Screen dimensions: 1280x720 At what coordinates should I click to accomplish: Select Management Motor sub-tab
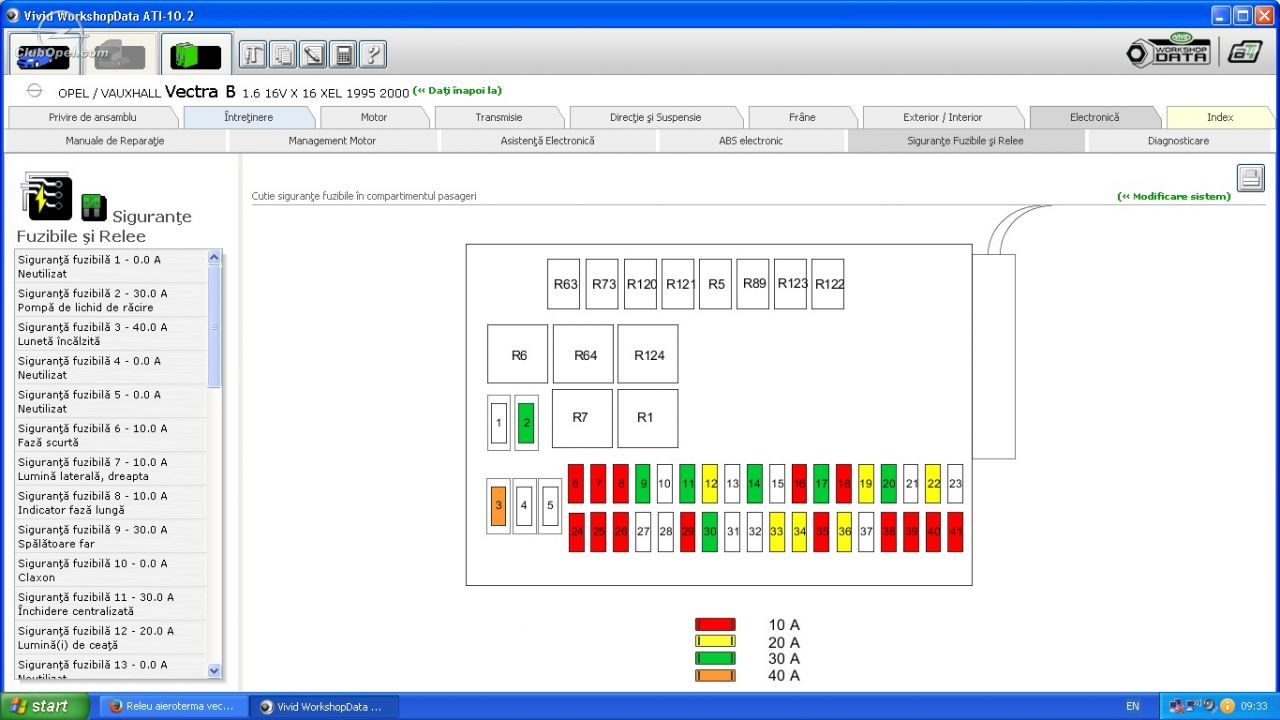coord(333,141)
